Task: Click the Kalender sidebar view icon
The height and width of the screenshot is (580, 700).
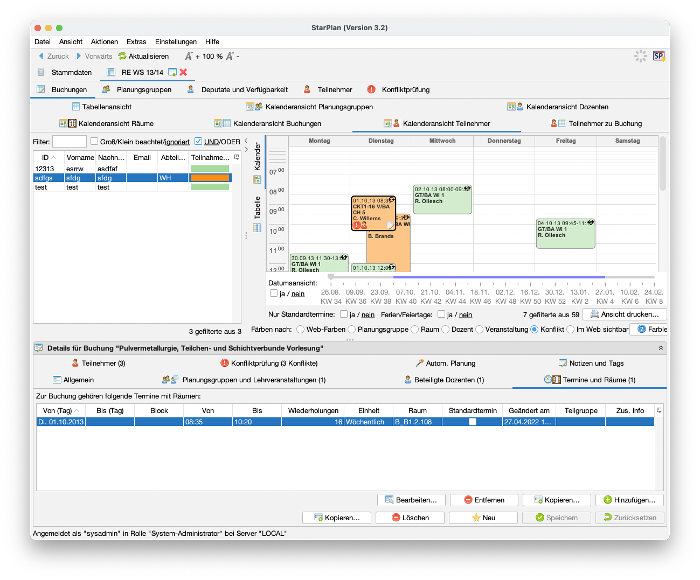Action: point(257,179)
